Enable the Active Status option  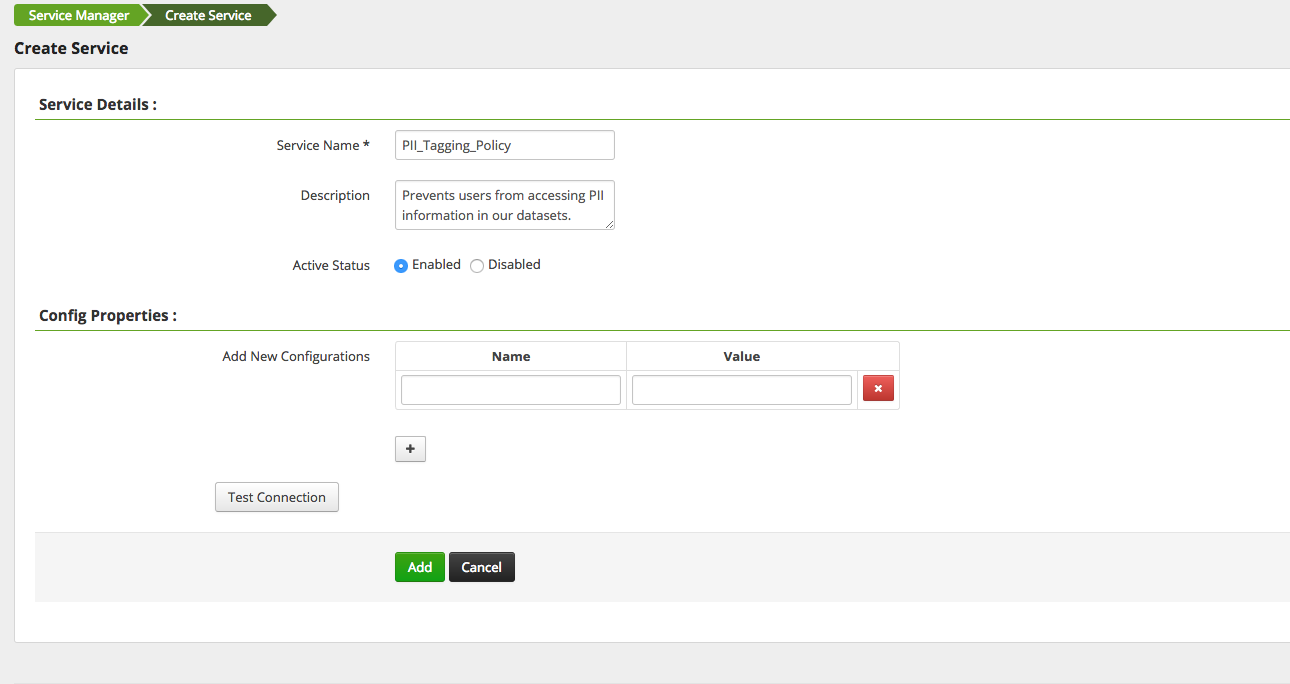click(400, 265)
